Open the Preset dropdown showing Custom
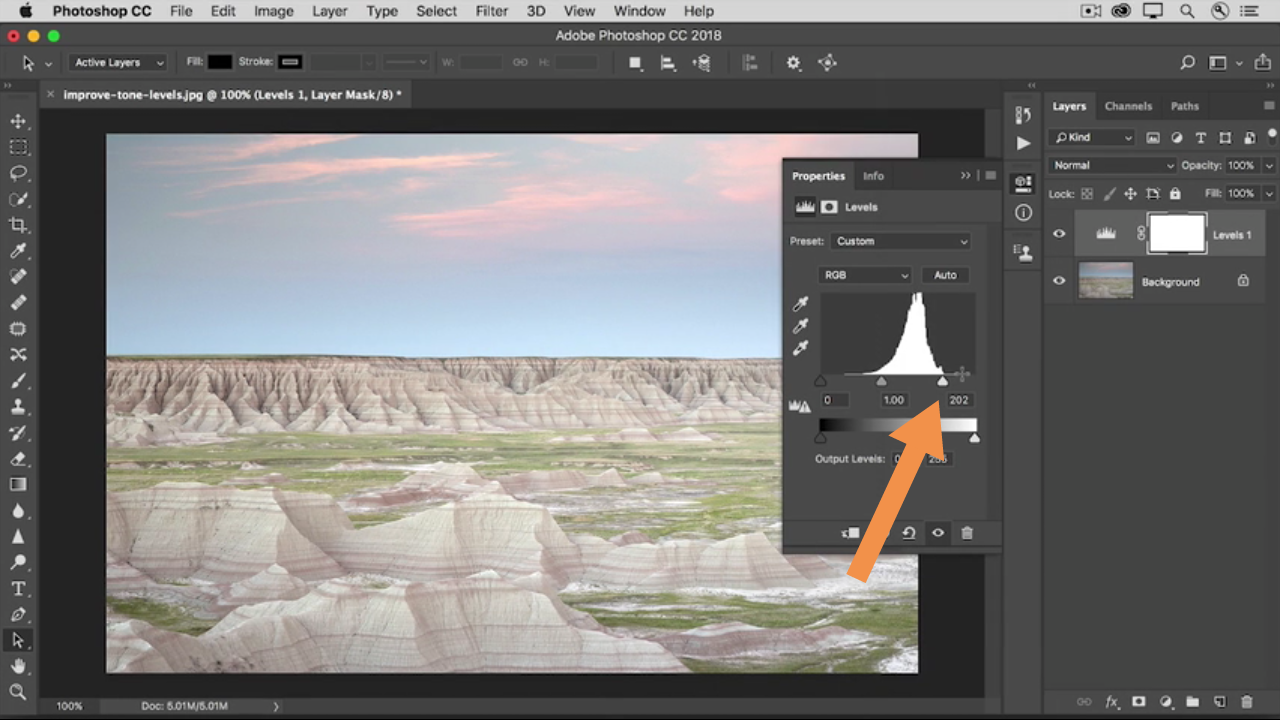 click(x=901, y=241)
